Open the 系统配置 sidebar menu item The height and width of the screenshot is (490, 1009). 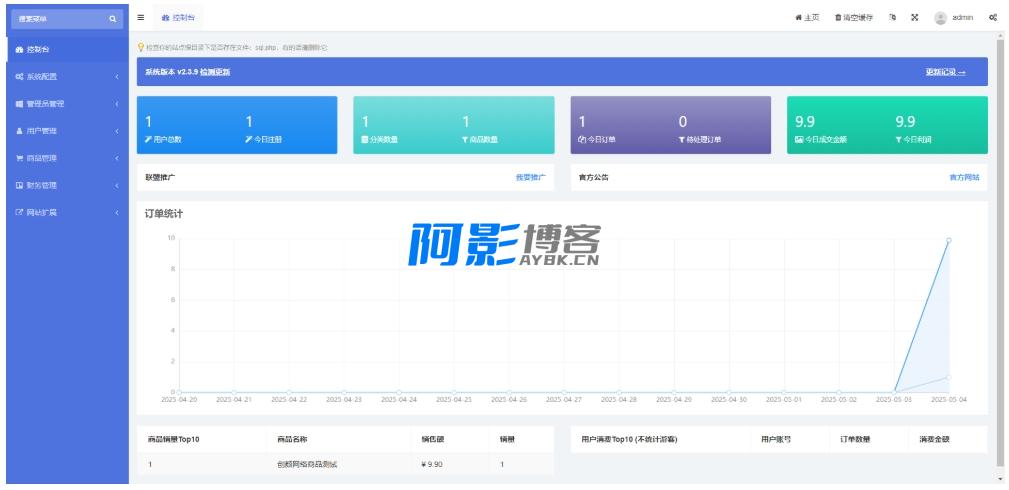[x=67, y=77]
